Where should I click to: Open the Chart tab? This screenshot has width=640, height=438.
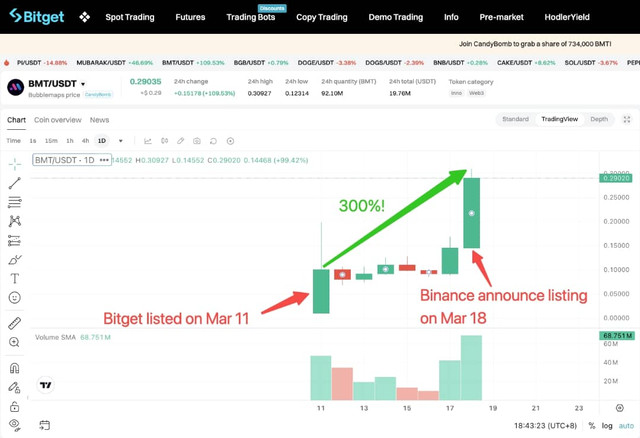16,120
